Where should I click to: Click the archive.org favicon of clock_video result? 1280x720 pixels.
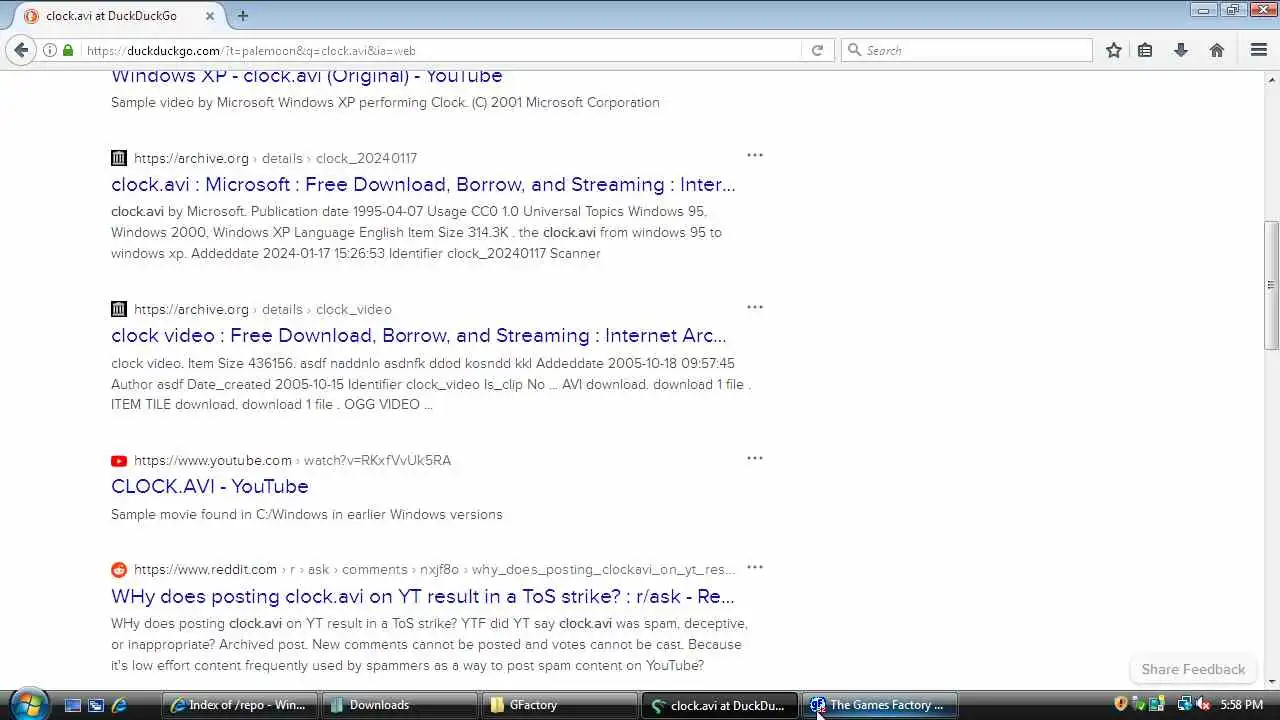tap(119, 309)
